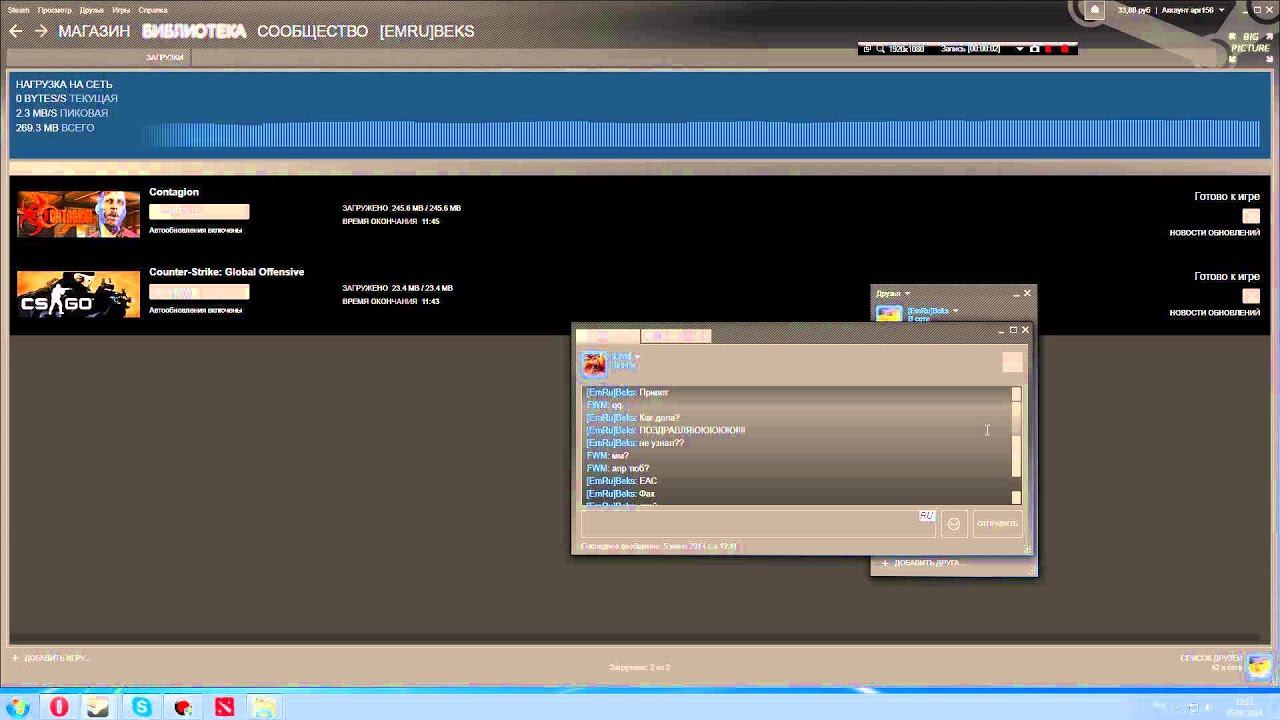This screenshot has height=720, width=1280.
Task: Open the Друзья menu in menu bar
Action: point(92,10)
